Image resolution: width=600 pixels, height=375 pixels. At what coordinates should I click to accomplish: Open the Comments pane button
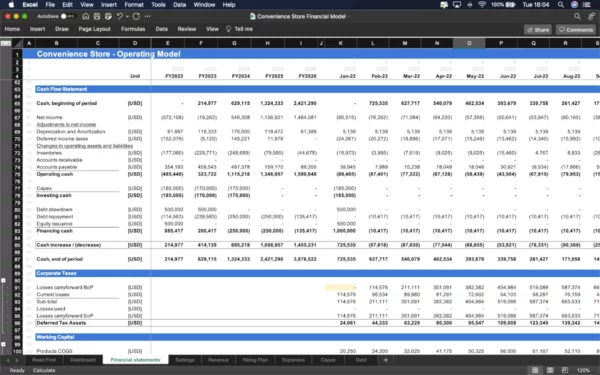[576, 29]
